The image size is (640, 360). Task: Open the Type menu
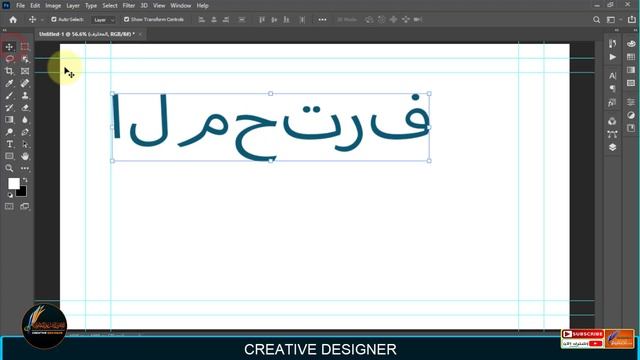tap(91, 6)
